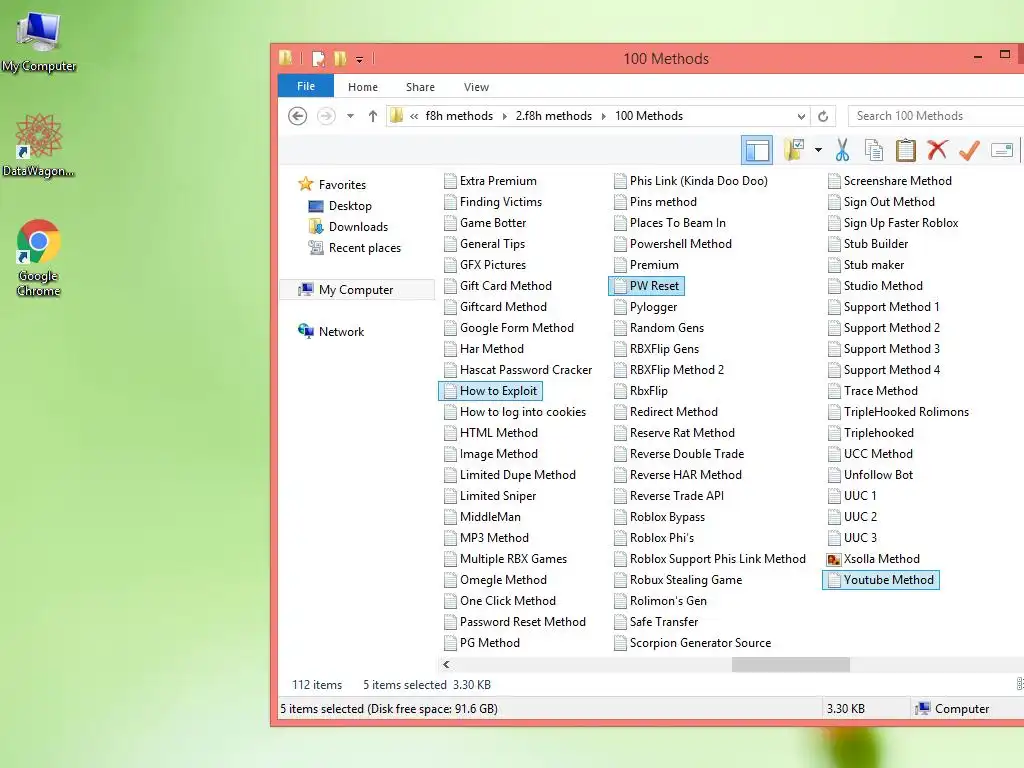The height and width of the screenshot is (768, 1024).
Task: Select the DataWagon desktop shortcut
Action: pos(39,145)
